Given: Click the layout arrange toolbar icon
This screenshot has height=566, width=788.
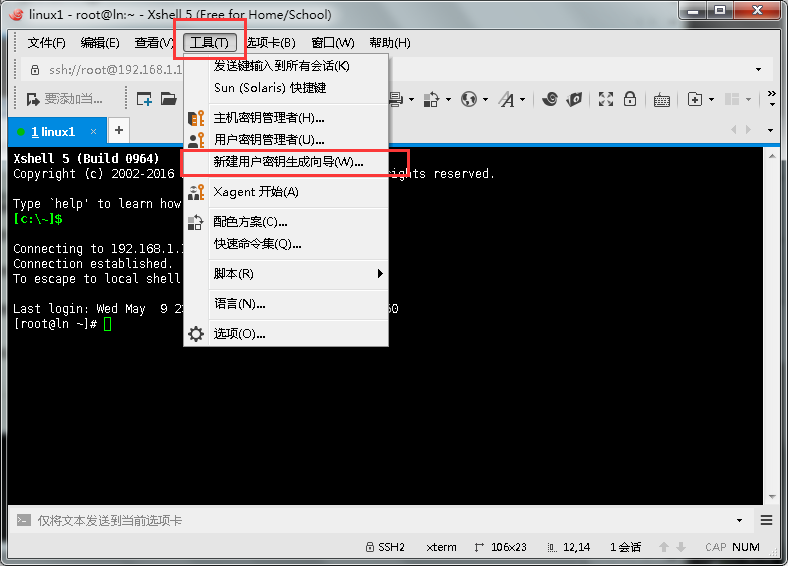Looking at the screenshot, I should (732, 99).
